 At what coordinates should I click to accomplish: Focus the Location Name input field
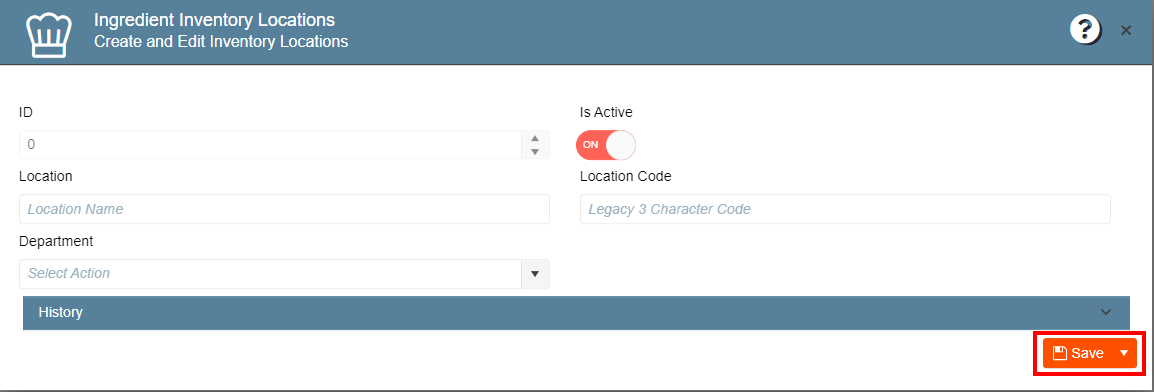(x=284, y=209)
